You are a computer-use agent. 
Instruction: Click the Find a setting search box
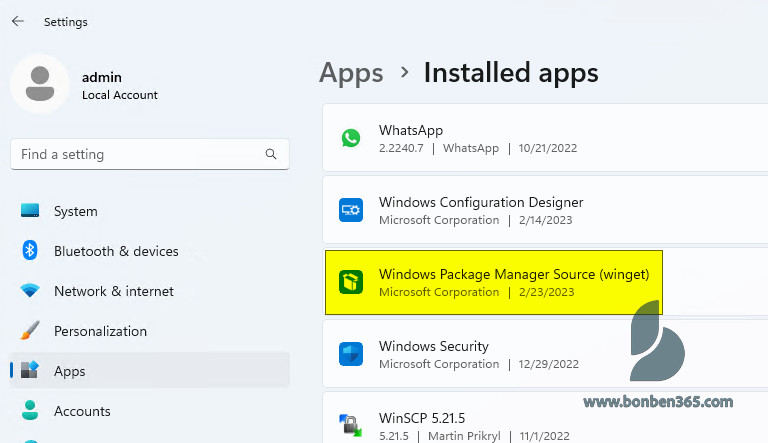pos(150,154)
